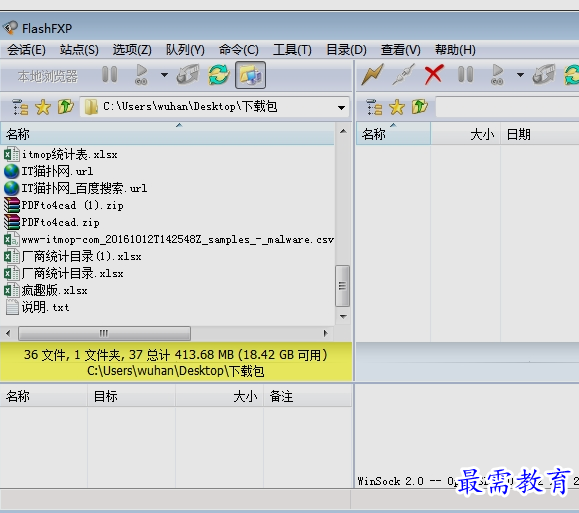Click the remote pane Go icon
Image resolution: width=579 pixels, height=513 pixels.
tap(497, 75)
